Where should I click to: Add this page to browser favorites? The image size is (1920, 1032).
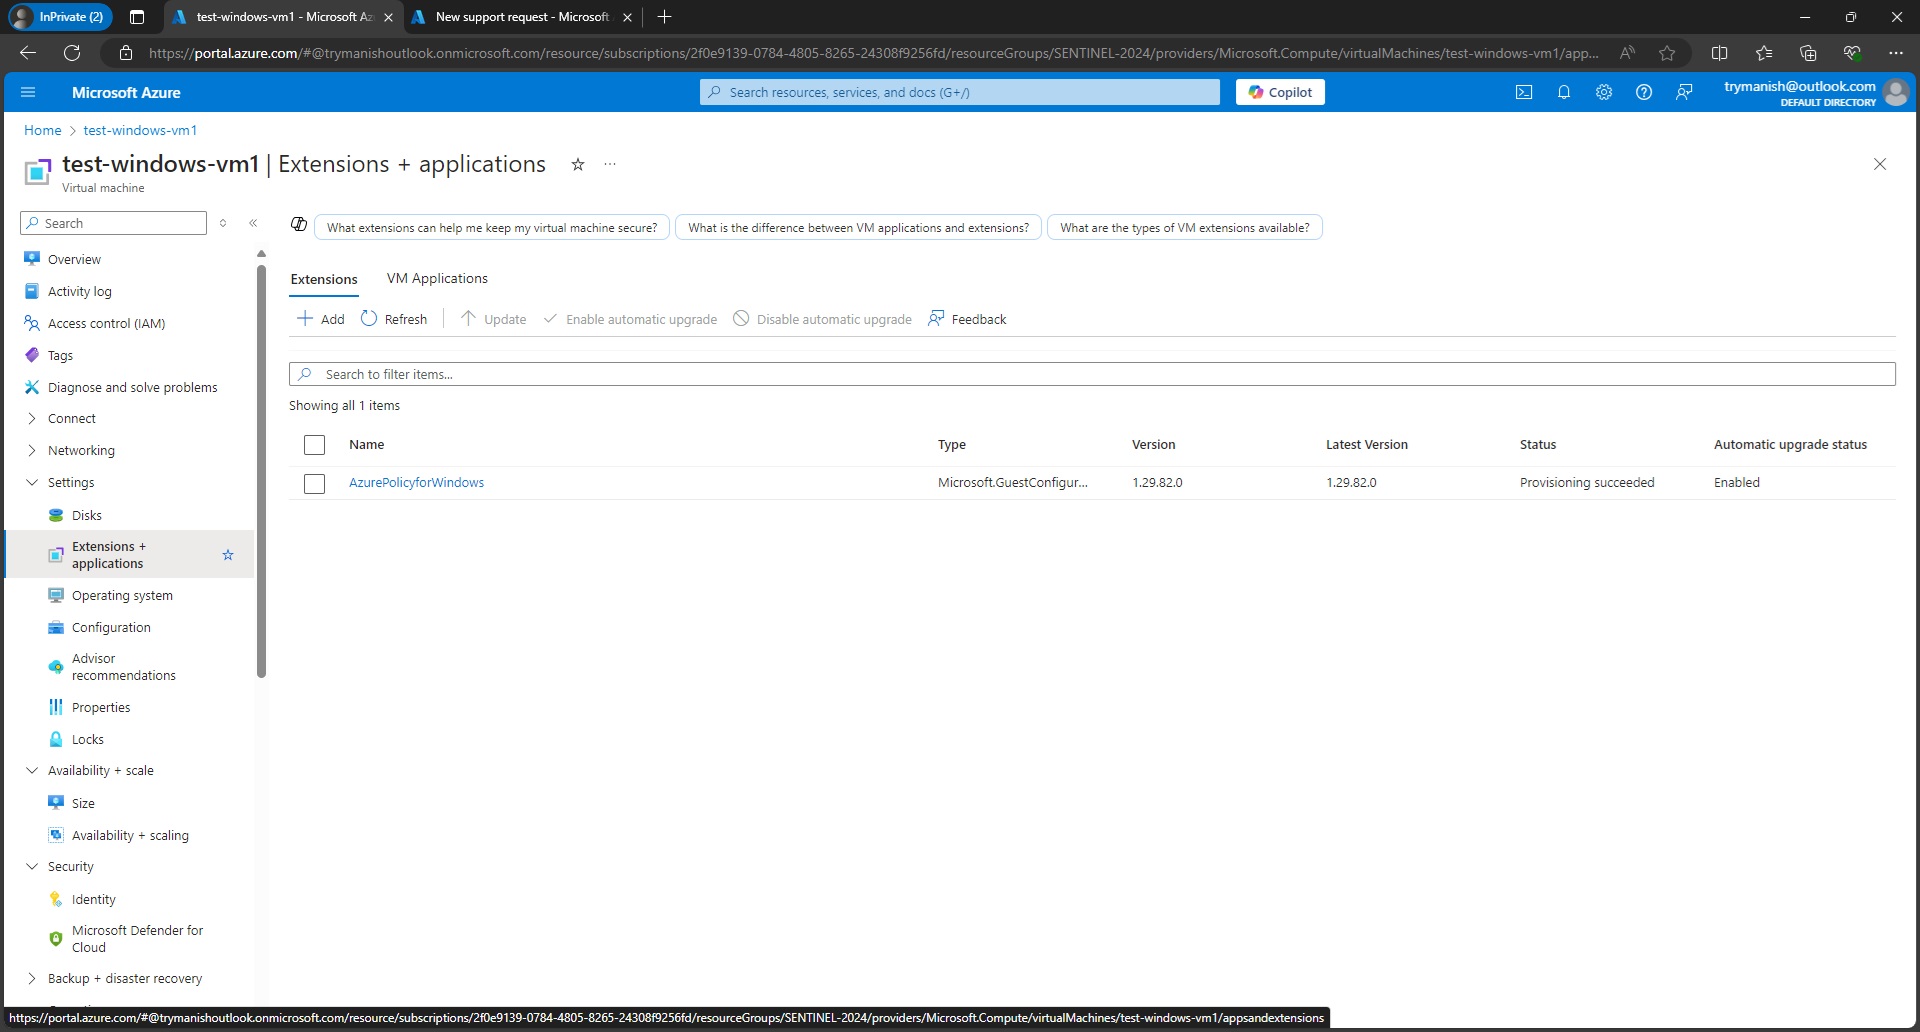coord(1667,53)
